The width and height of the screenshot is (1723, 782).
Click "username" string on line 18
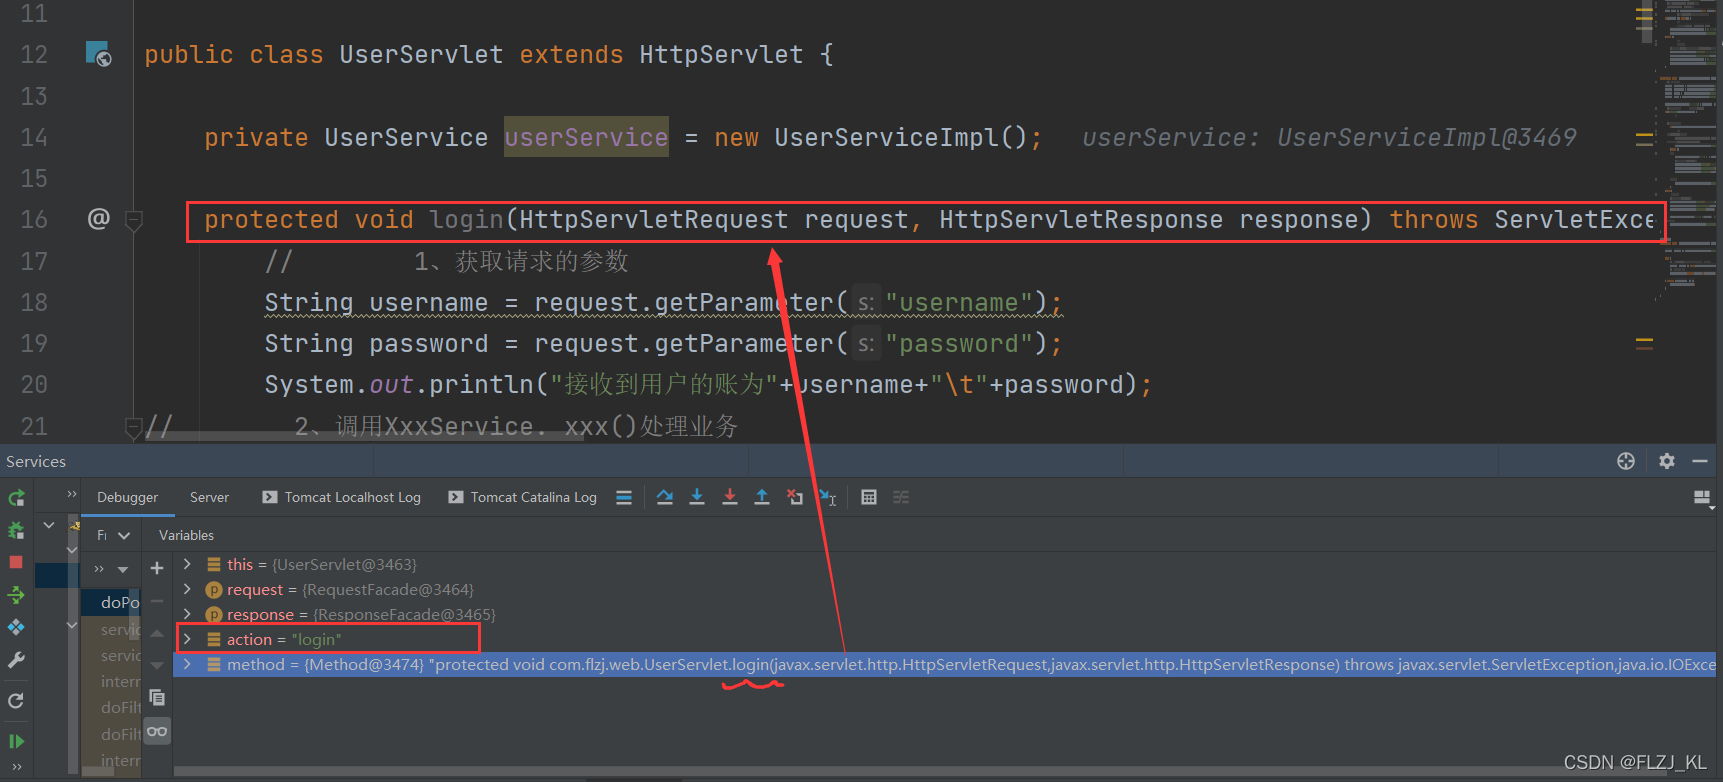[x=958, y=302]
